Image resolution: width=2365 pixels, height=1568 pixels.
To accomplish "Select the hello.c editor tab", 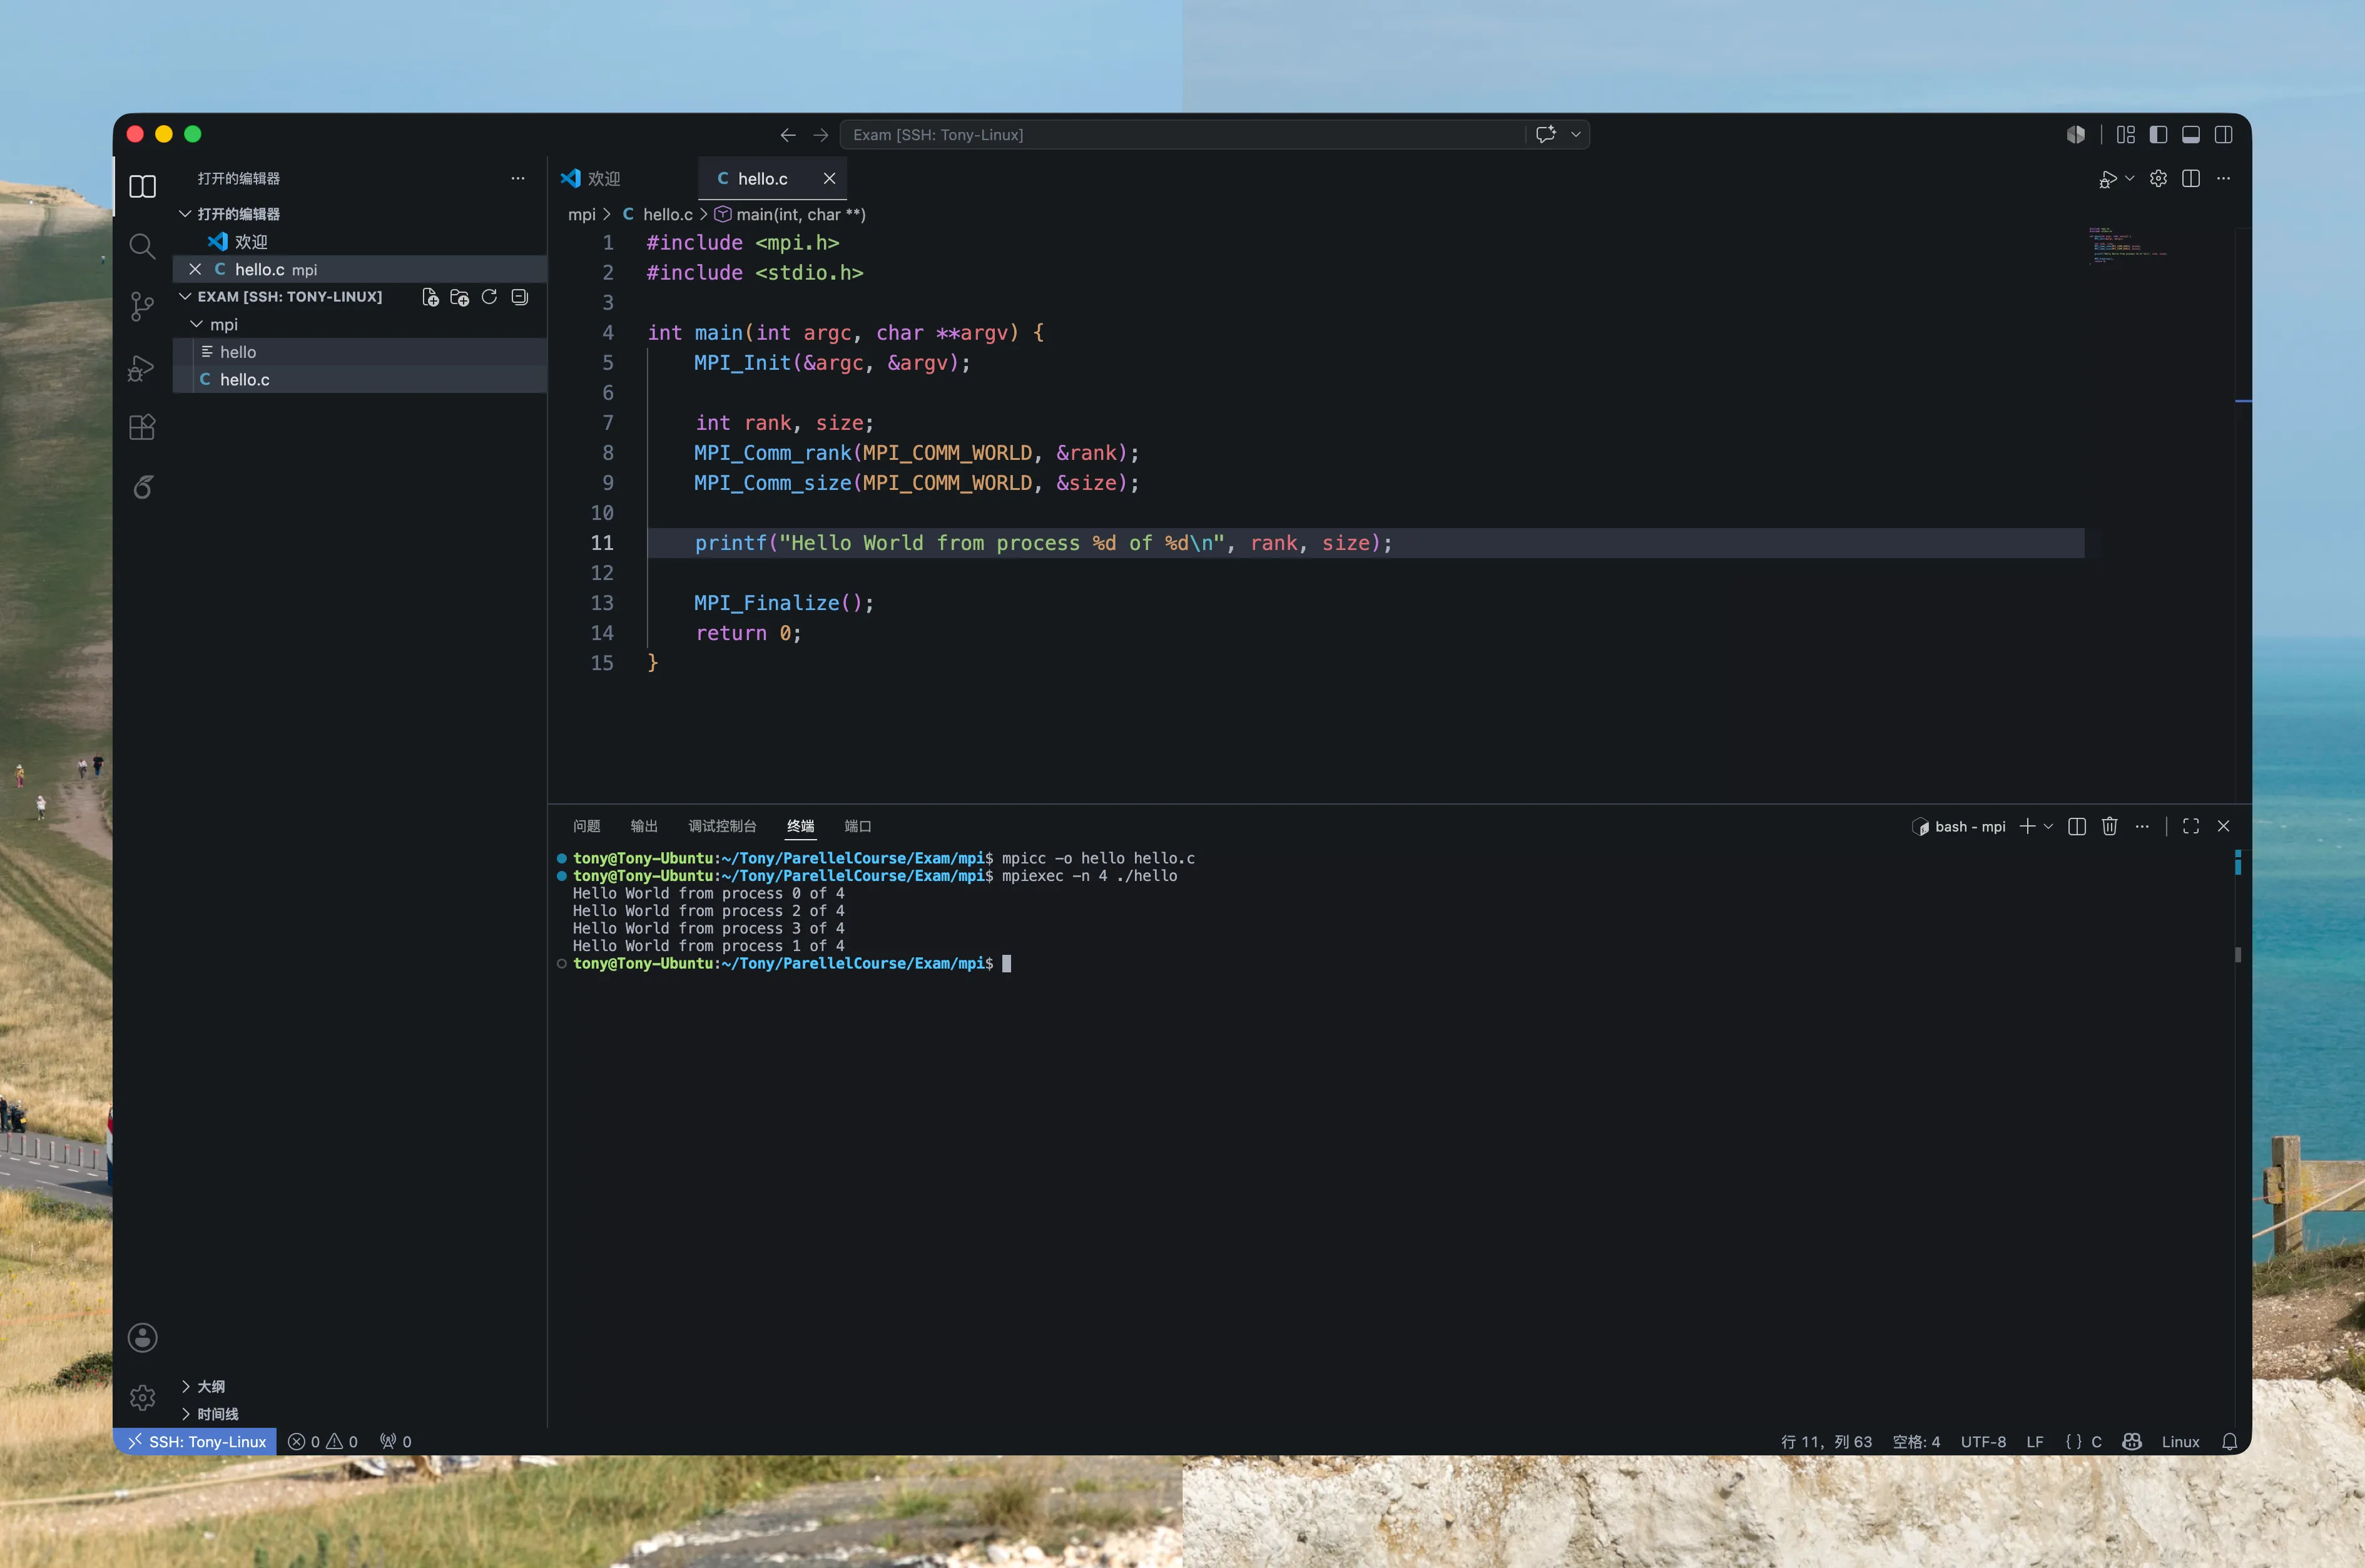I will [763, 179].
